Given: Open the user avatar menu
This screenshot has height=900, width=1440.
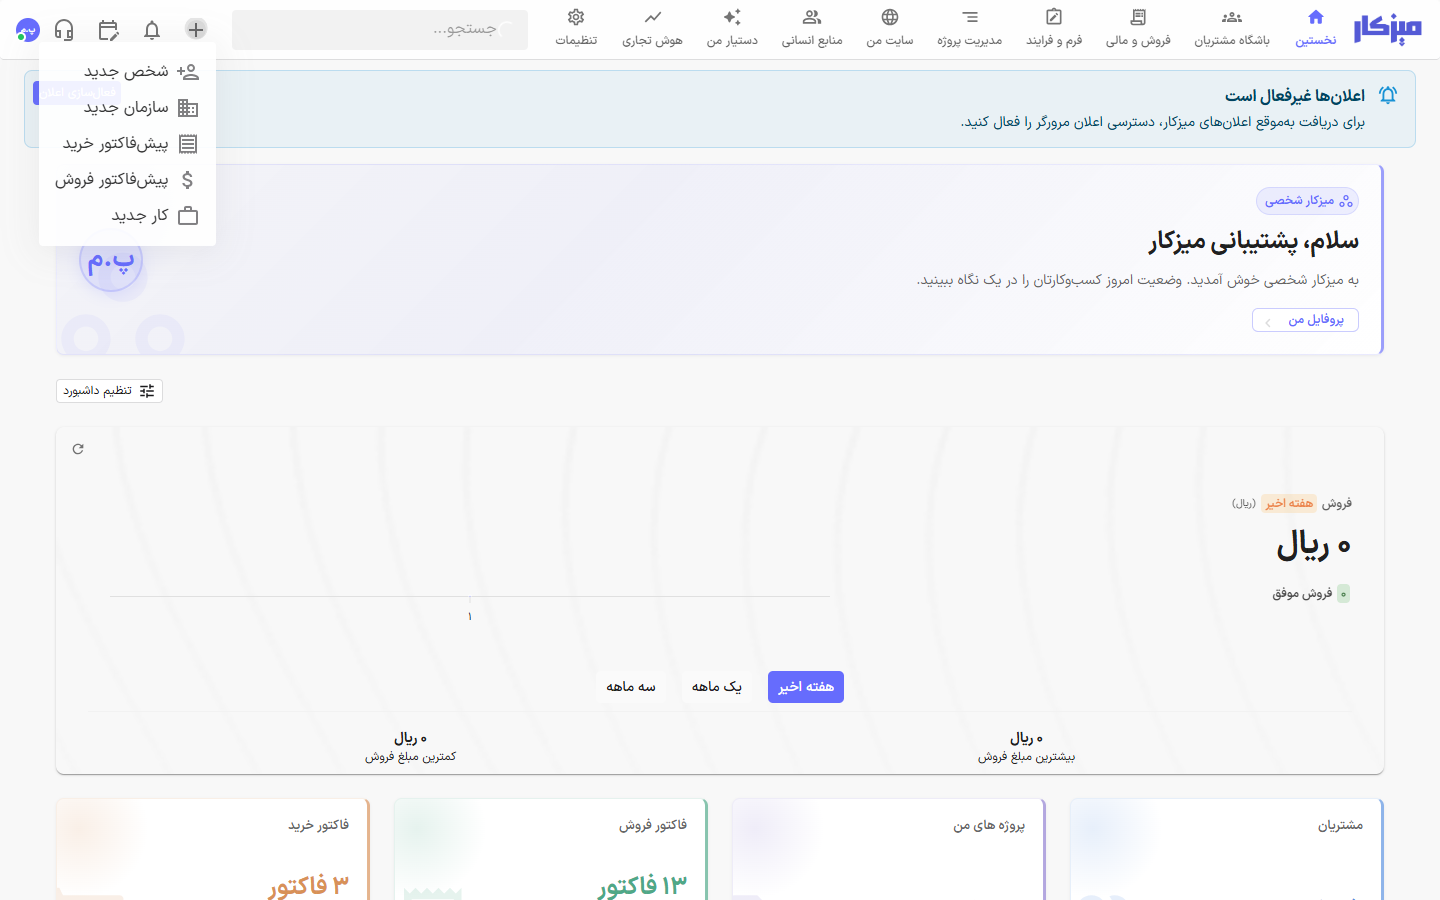Looking at the screenshot, I should coord(28,30).
